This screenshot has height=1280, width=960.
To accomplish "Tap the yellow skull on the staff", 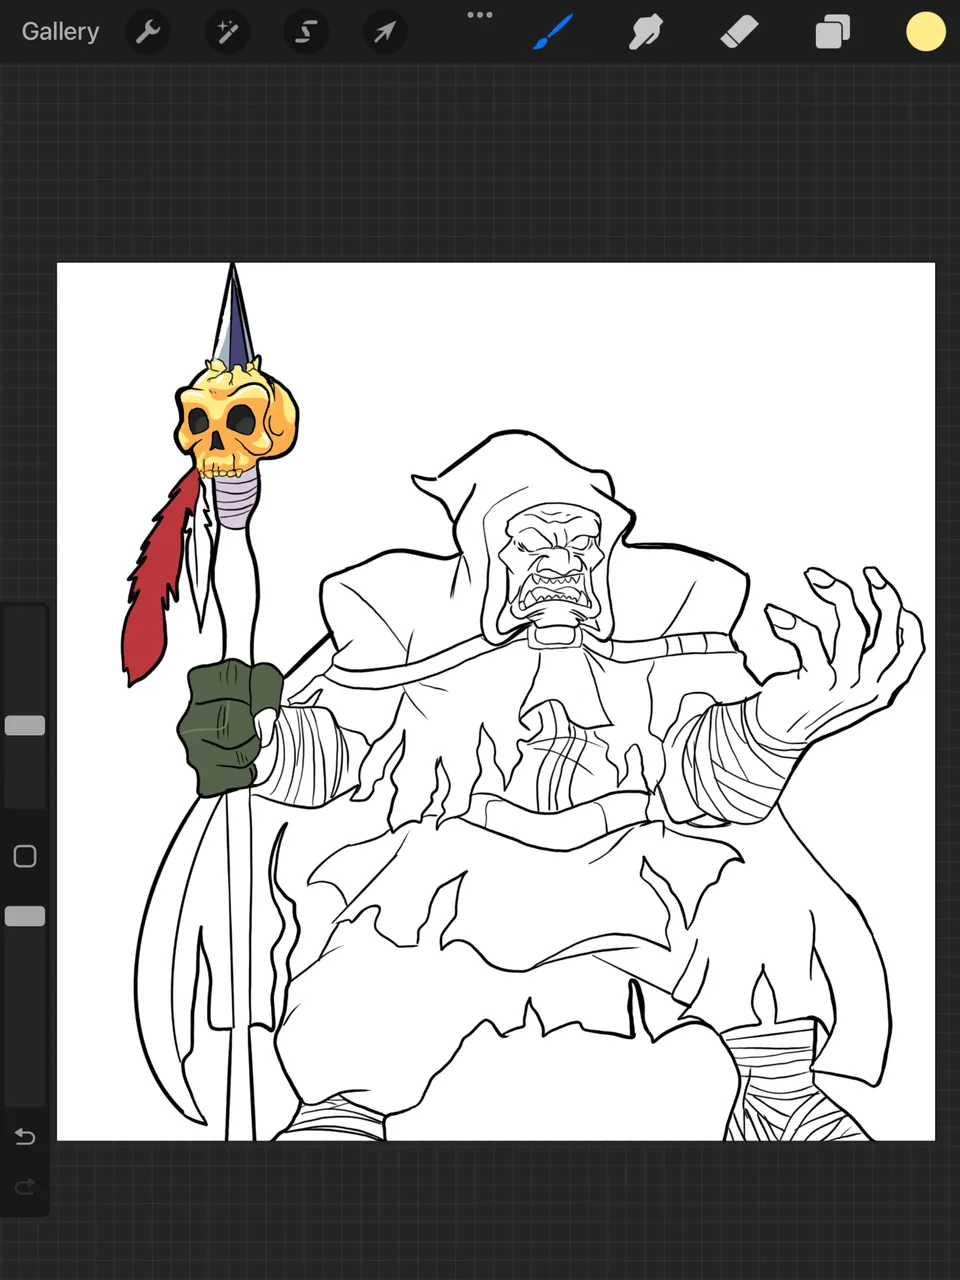I will click(x=237, y=420).
